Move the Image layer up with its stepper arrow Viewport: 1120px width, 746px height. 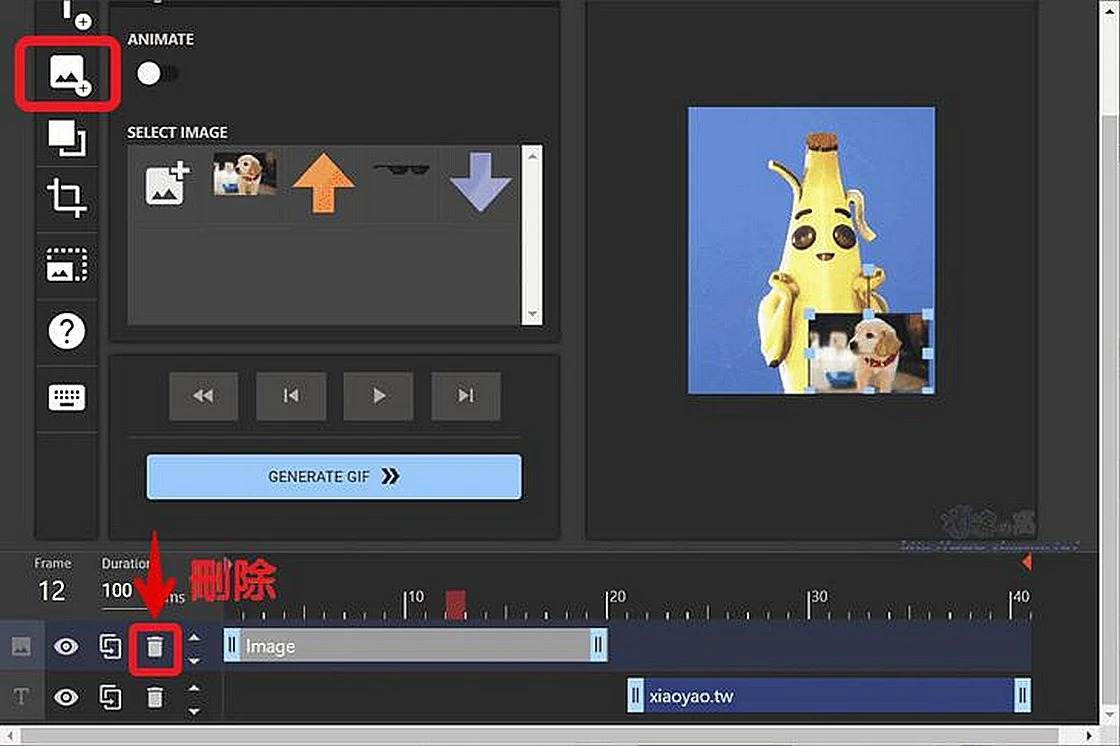click(x=193, y=639)
